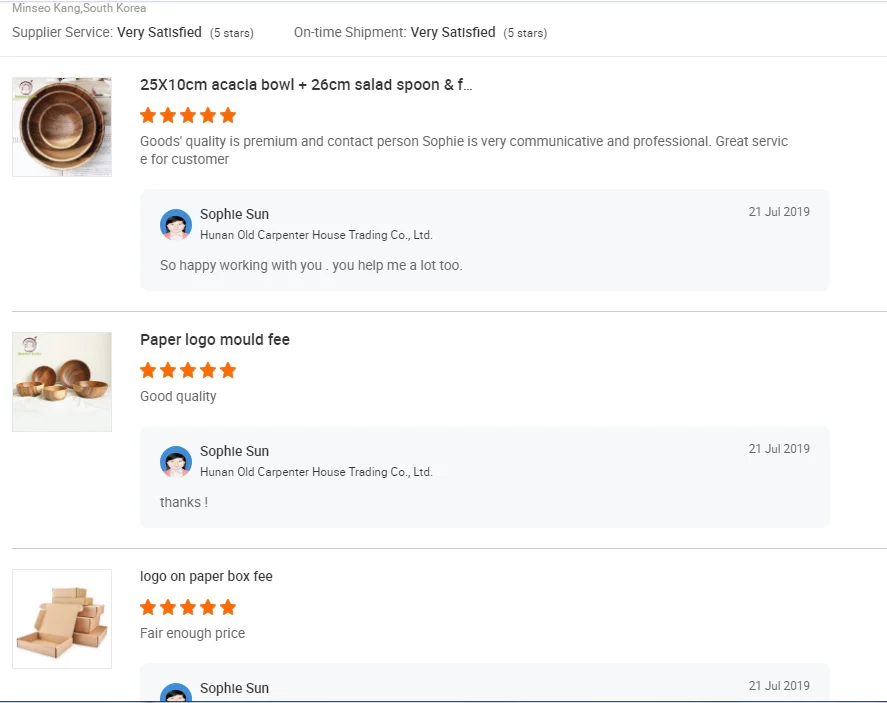This screenshot has height=703, width=887.
Task: Open the acacia bowl set product thumbnail
Action: pyautogui.click(x=62, y=127)
